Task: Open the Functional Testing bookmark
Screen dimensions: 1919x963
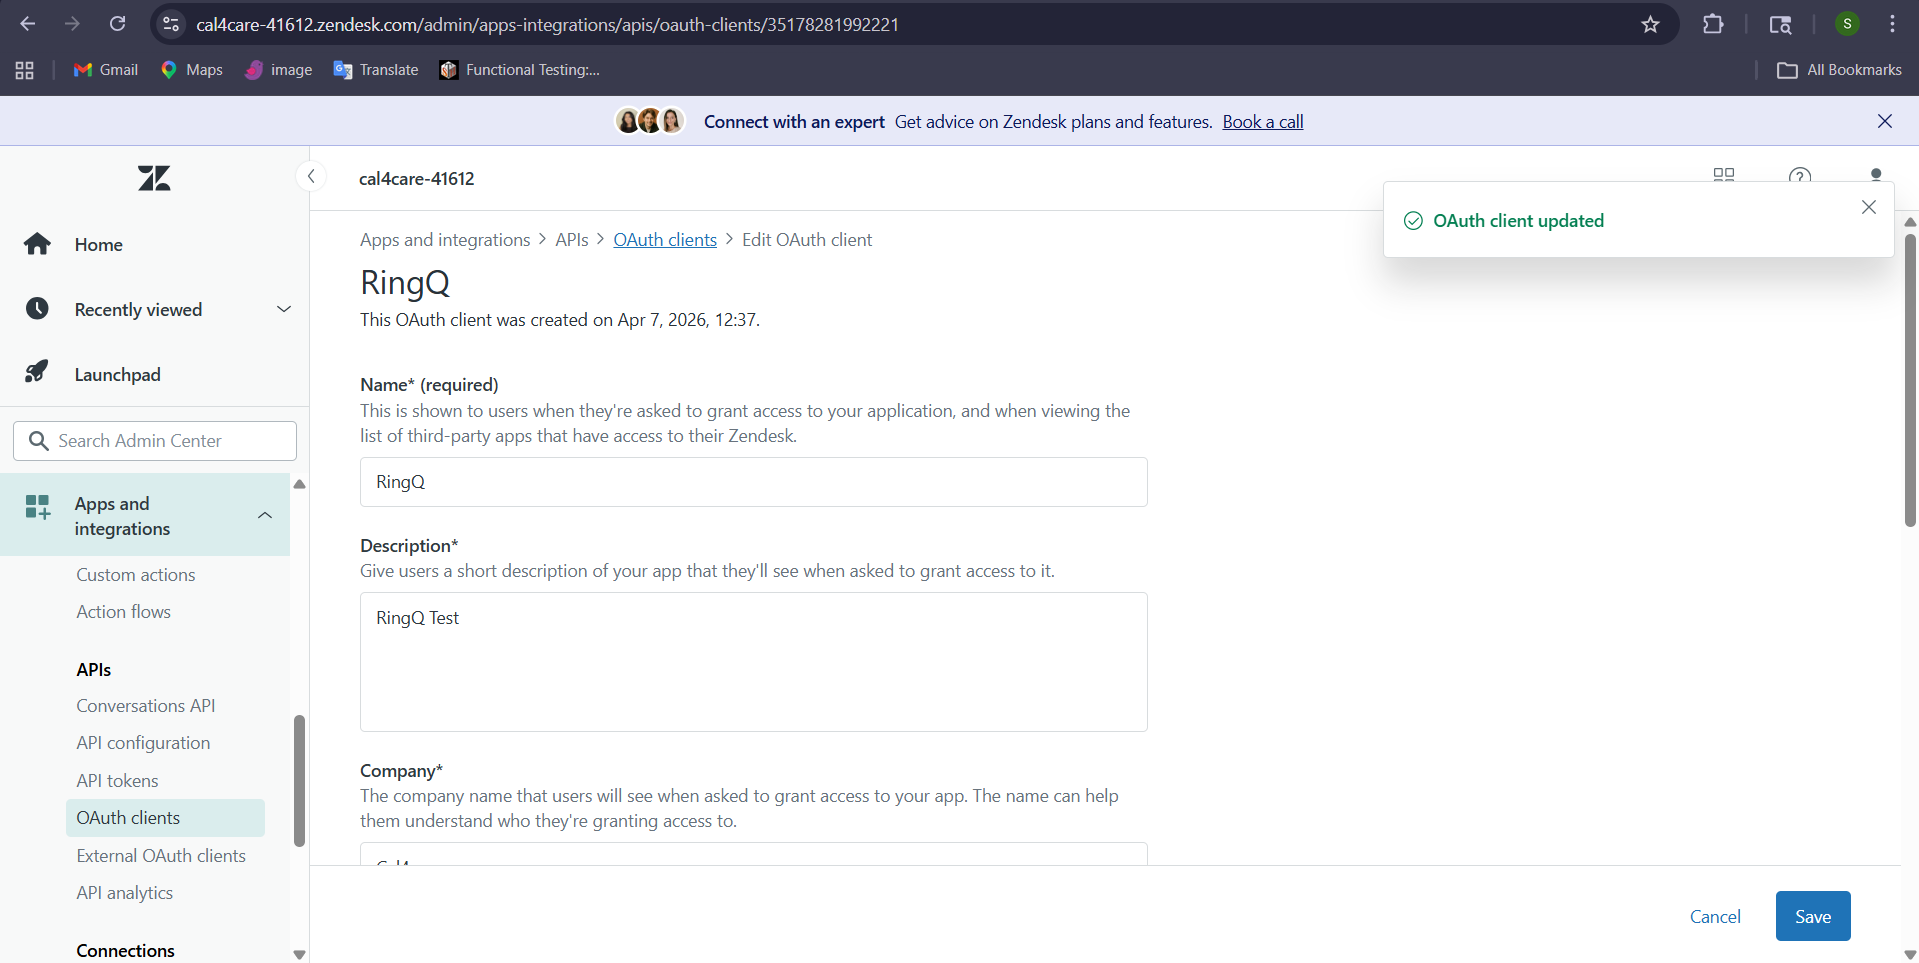Action: (520, 70)
